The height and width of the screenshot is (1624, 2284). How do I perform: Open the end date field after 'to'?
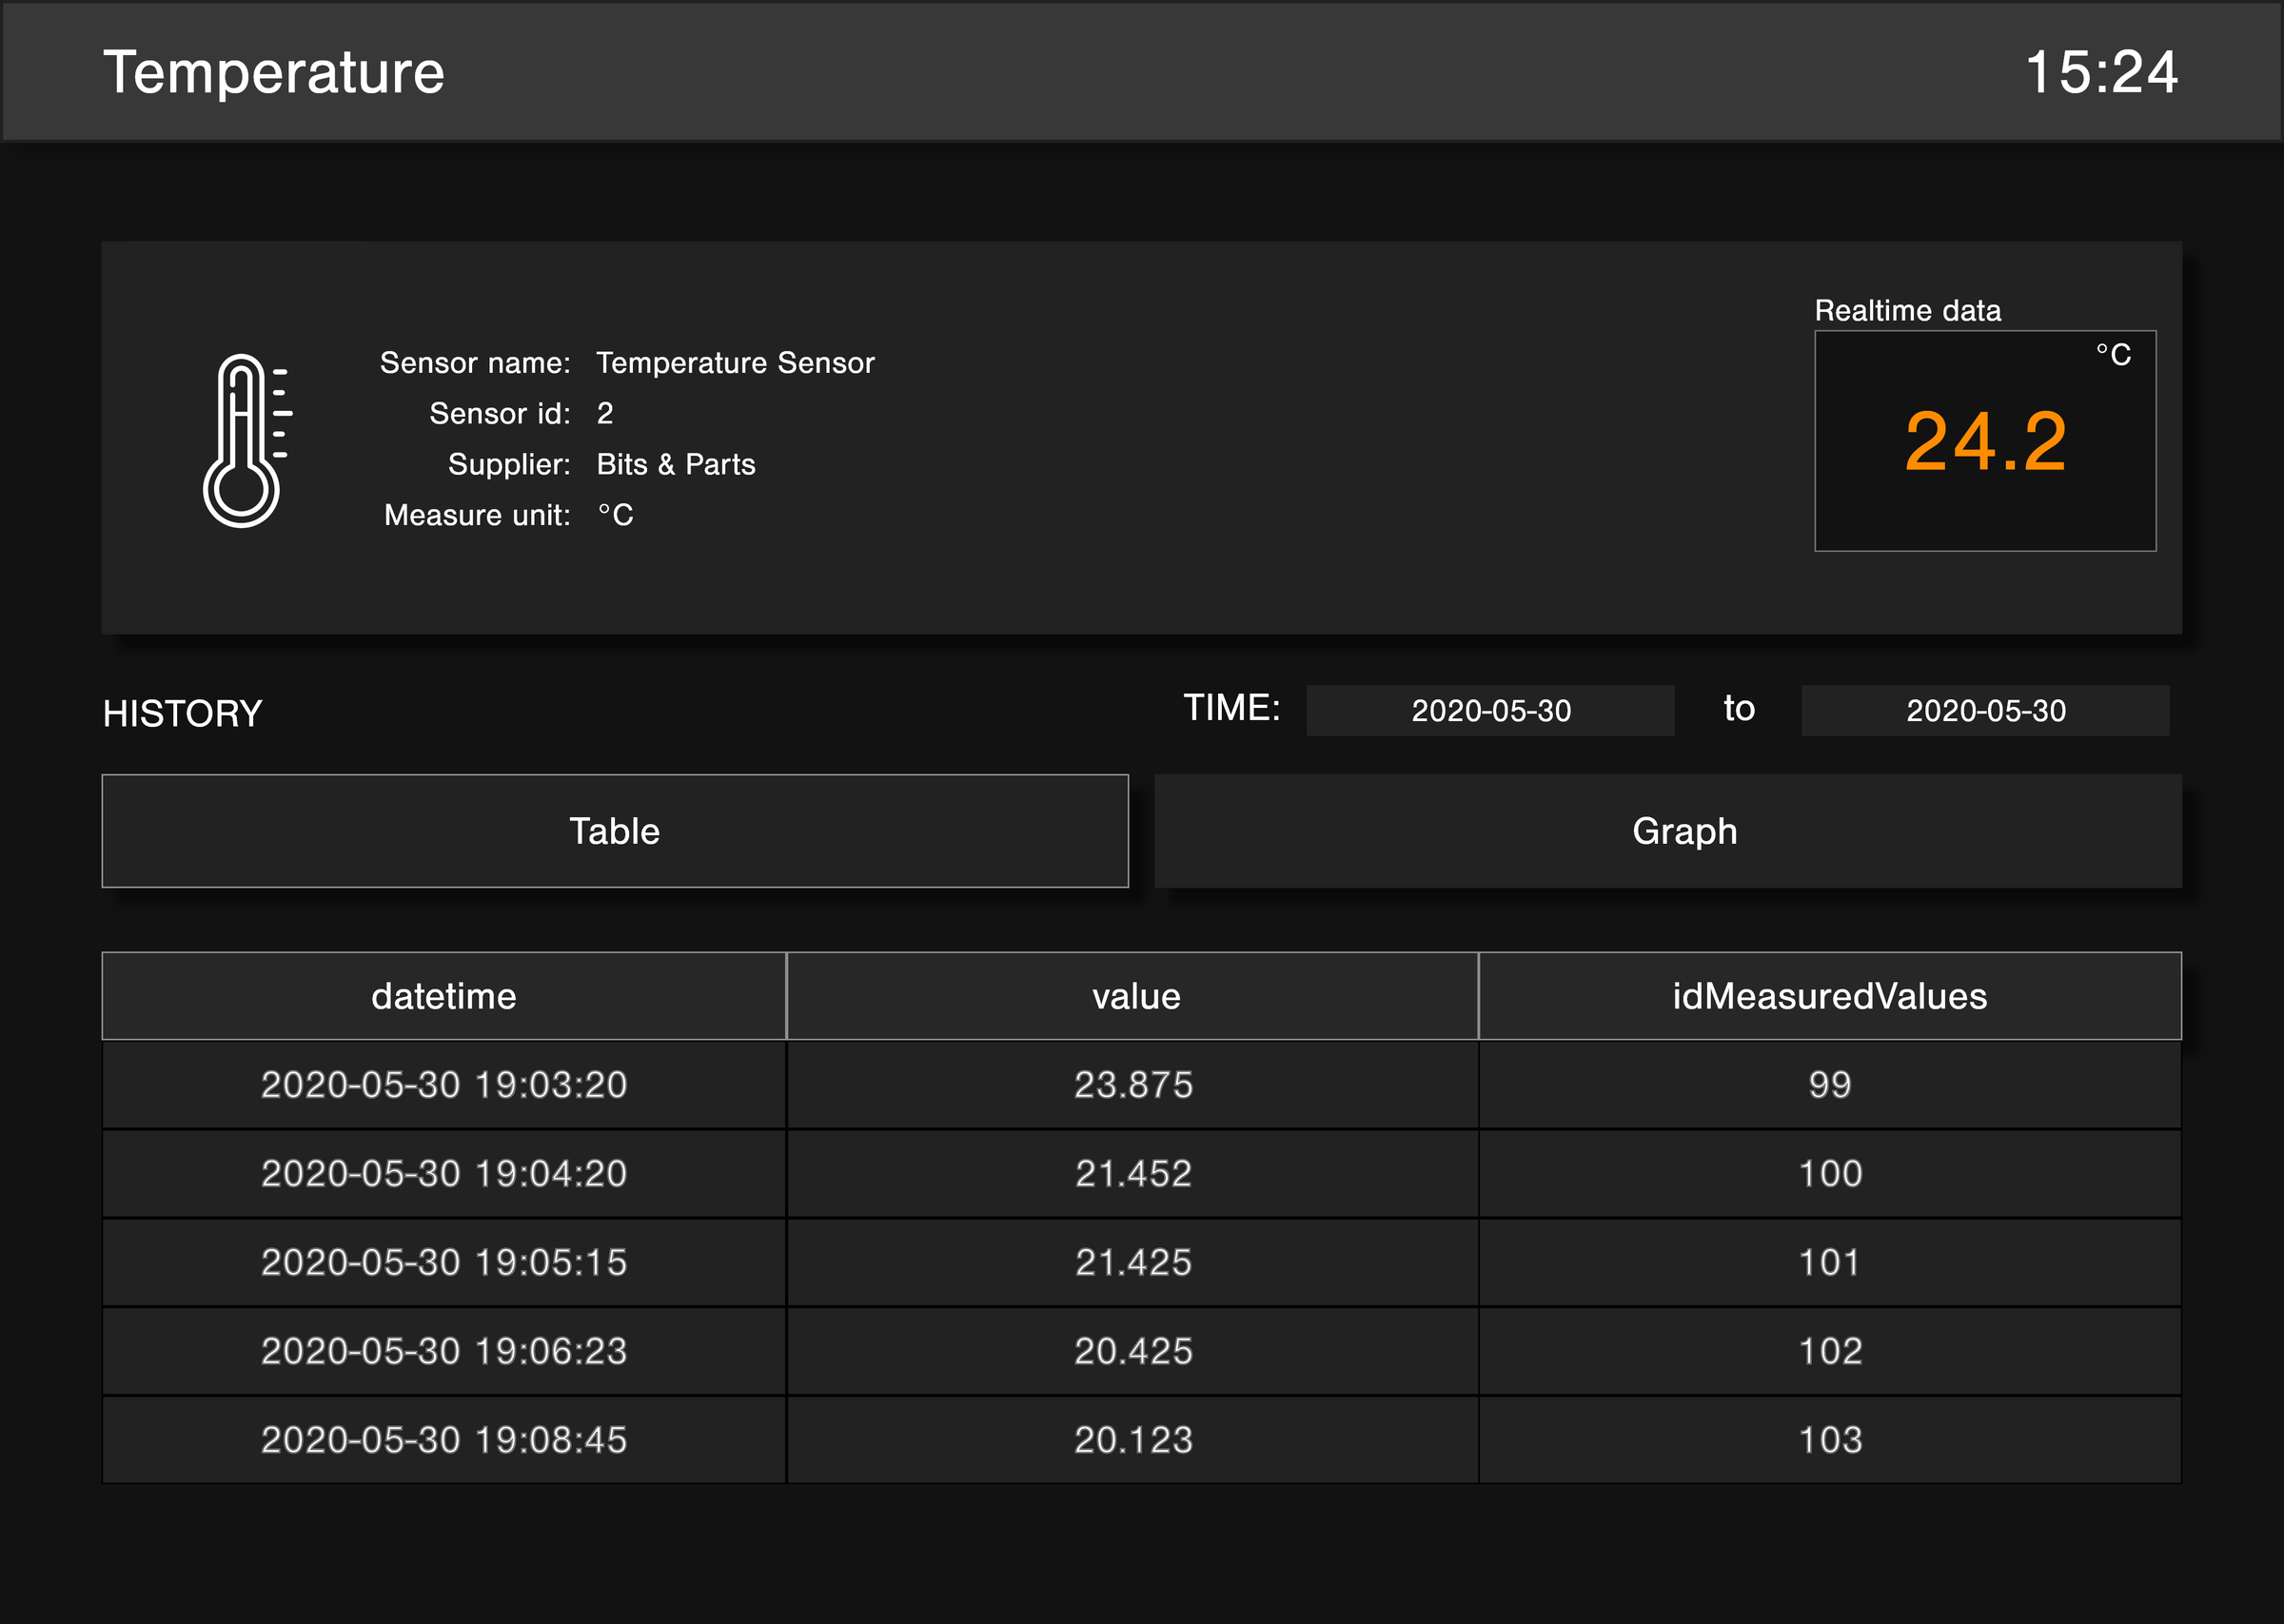[x=1985, y=711]
